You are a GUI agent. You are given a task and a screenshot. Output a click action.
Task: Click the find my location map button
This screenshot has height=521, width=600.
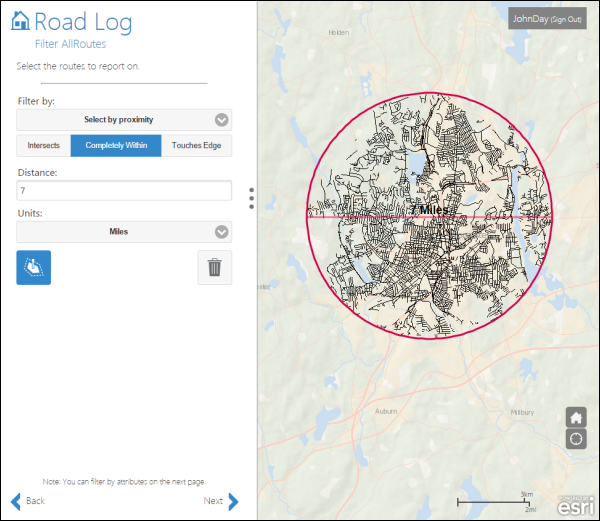pyautogui.click(x=576, y=439)
